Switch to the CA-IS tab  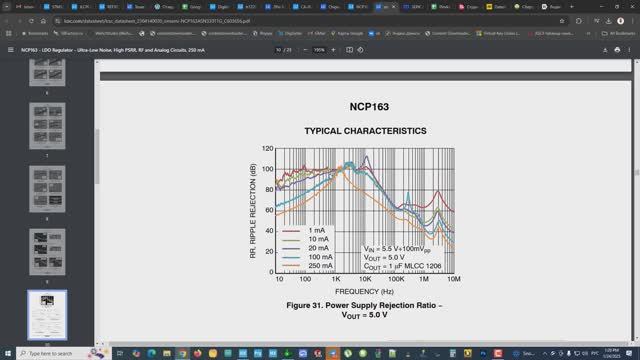302,7
